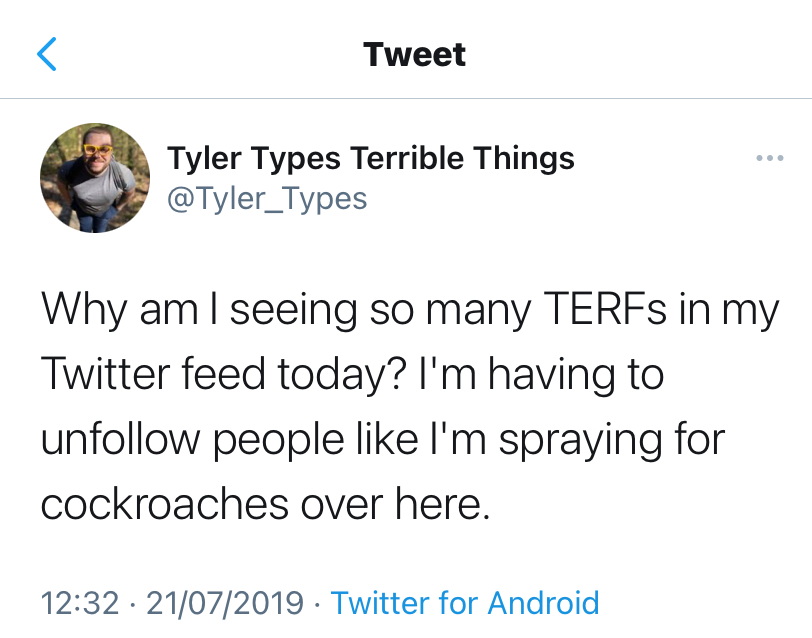Click the yellow glasses on the avatar

(x=98, y=151)
